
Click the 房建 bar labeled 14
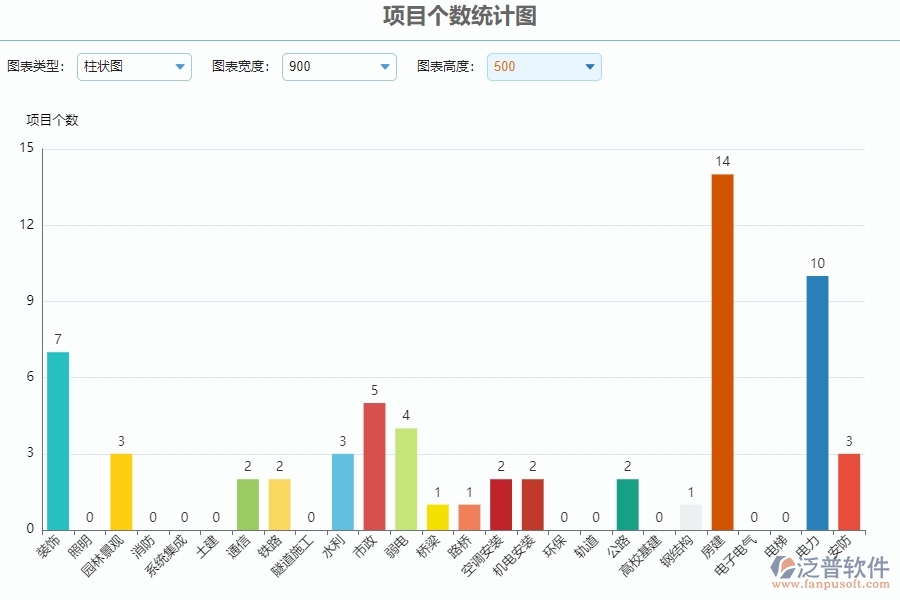point(722,352)
